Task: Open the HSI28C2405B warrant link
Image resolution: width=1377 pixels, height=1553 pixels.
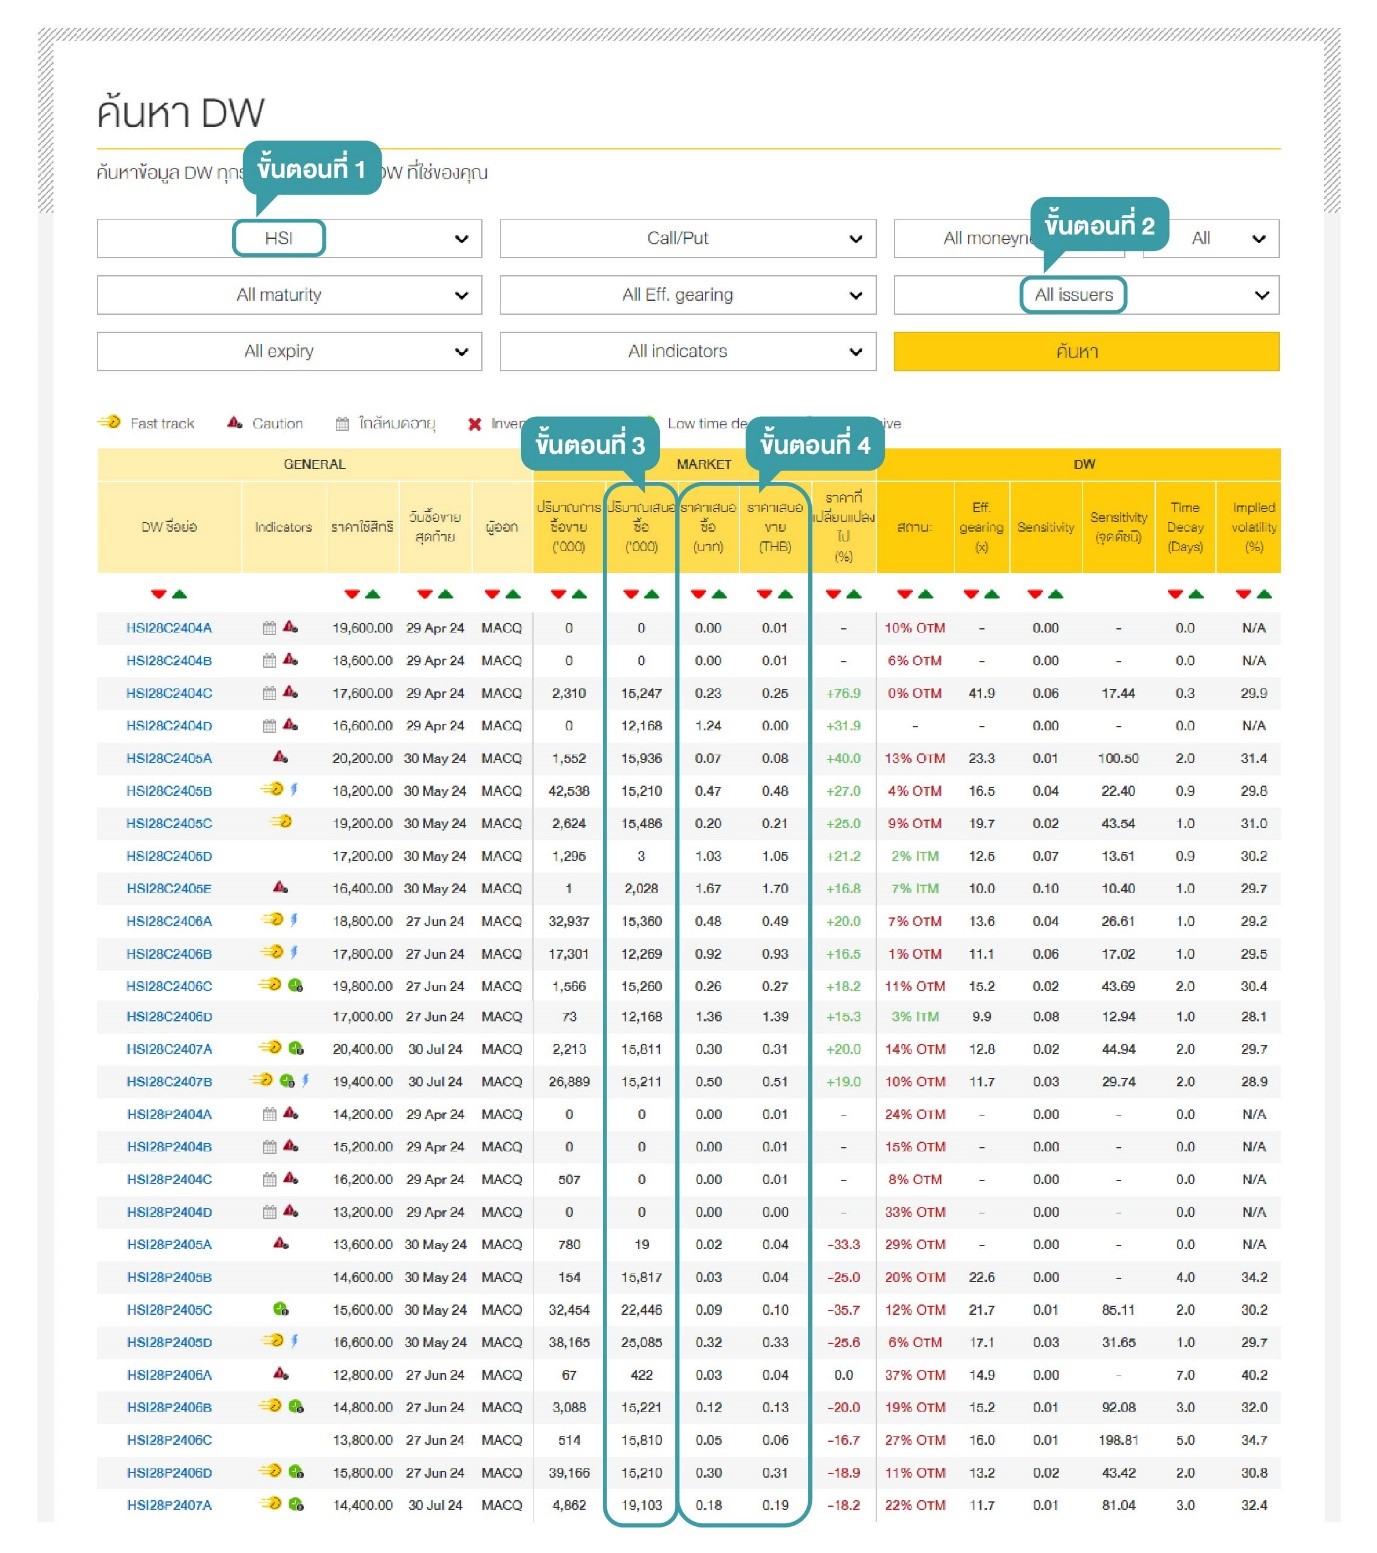Action: (x=169, y=791)
